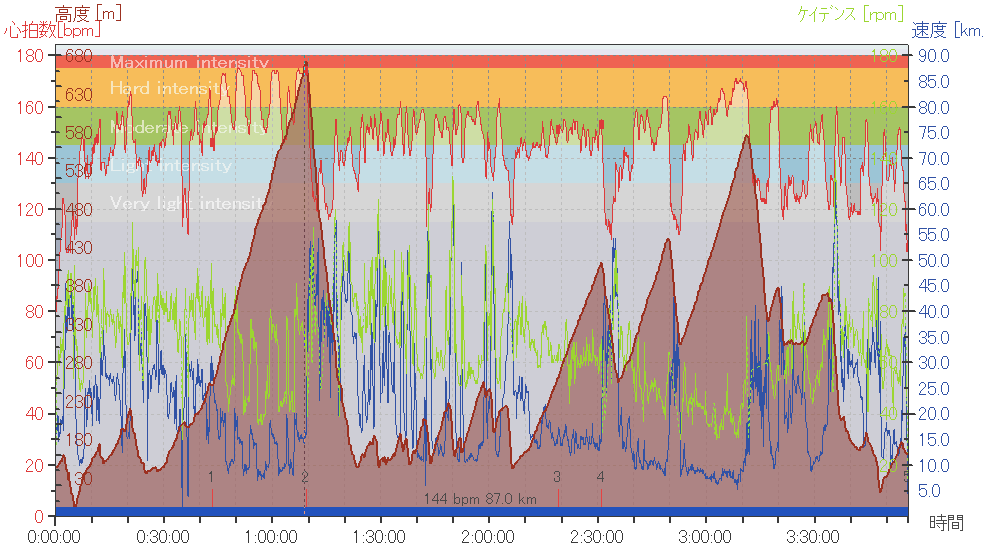The height and width of the screenshot is (552, 983).
Task: Click the 25.0 speed axis value
Action: click(934, 388)
